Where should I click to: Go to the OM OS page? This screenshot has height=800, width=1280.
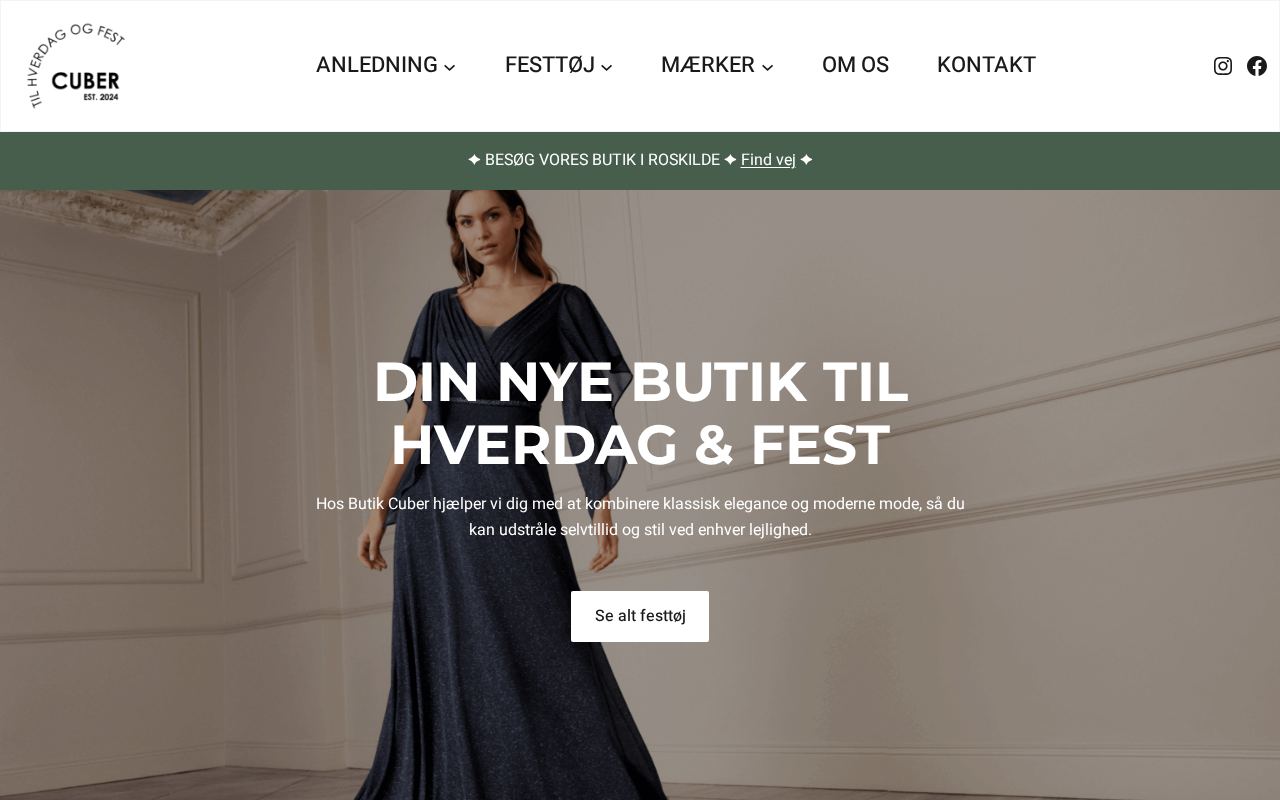coord(855,65)
